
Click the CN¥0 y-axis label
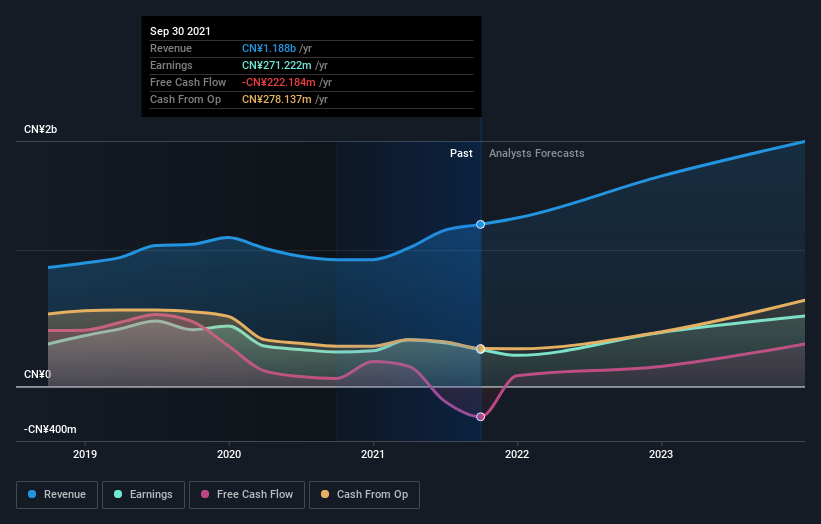point(37,374)
